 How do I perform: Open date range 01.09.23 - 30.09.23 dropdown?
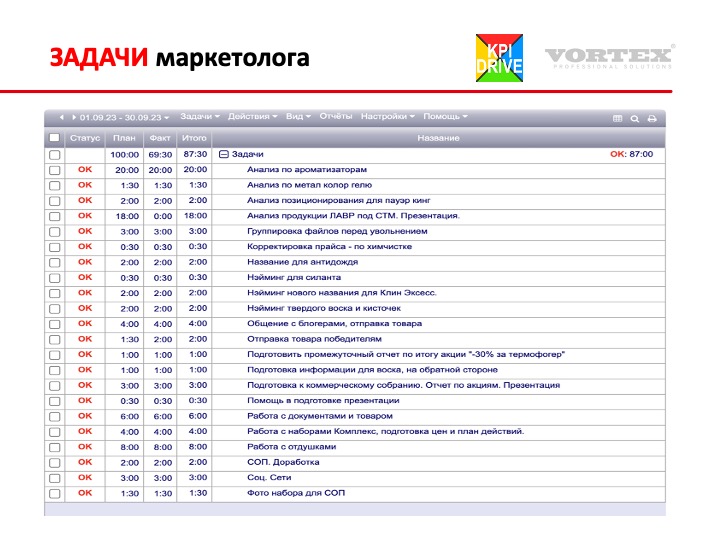click(x=124, y=118)
